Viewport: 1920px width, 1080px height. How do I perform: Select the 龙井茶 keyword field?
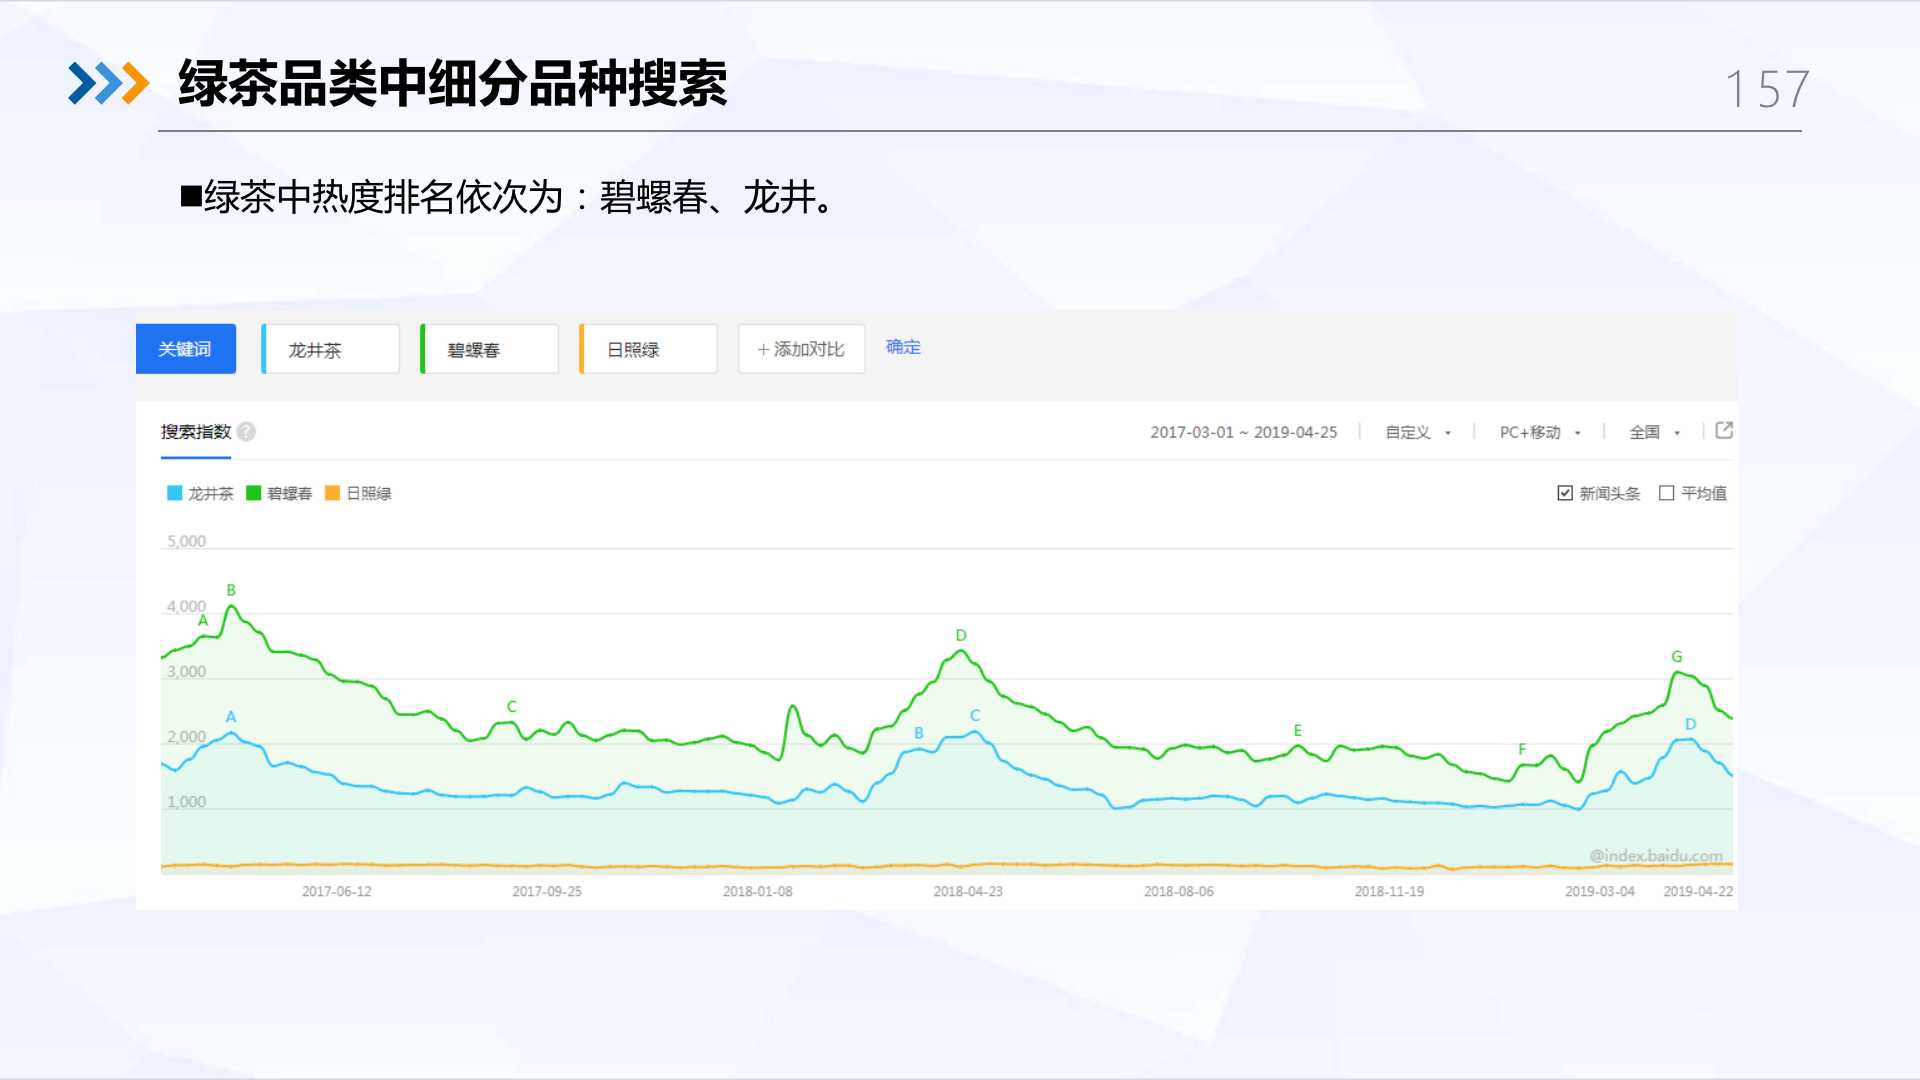[x=331, y=349]
